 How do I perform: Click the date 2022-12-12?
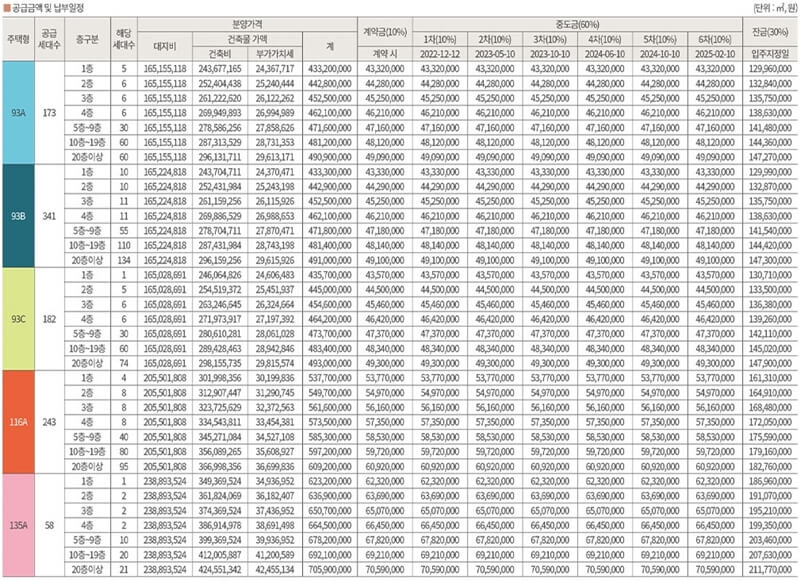pyautogui.click(x=440, y=54)
